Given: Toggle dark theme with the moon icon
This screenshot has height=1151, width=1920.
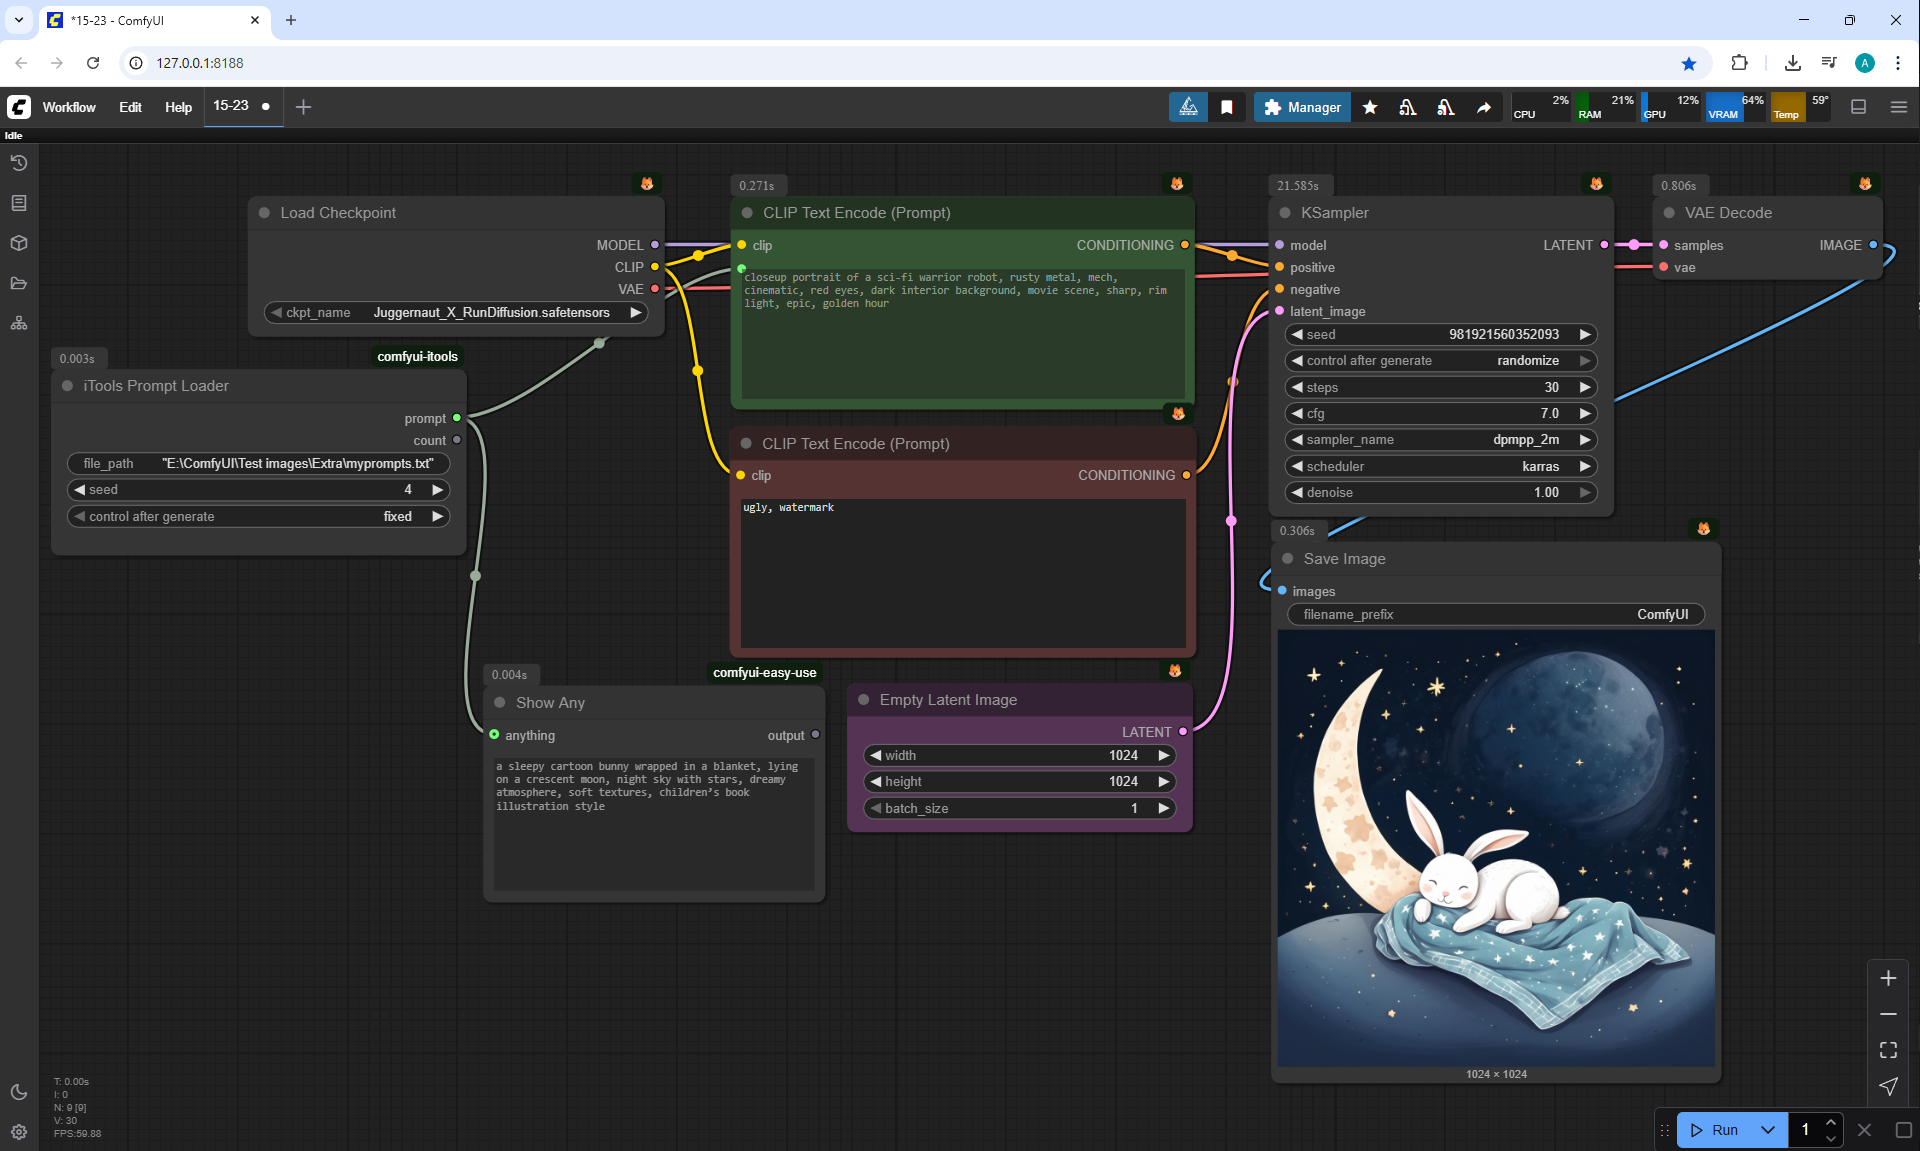Looking at the screenshot, I should pyautogui.click(x=19, y=1092).
